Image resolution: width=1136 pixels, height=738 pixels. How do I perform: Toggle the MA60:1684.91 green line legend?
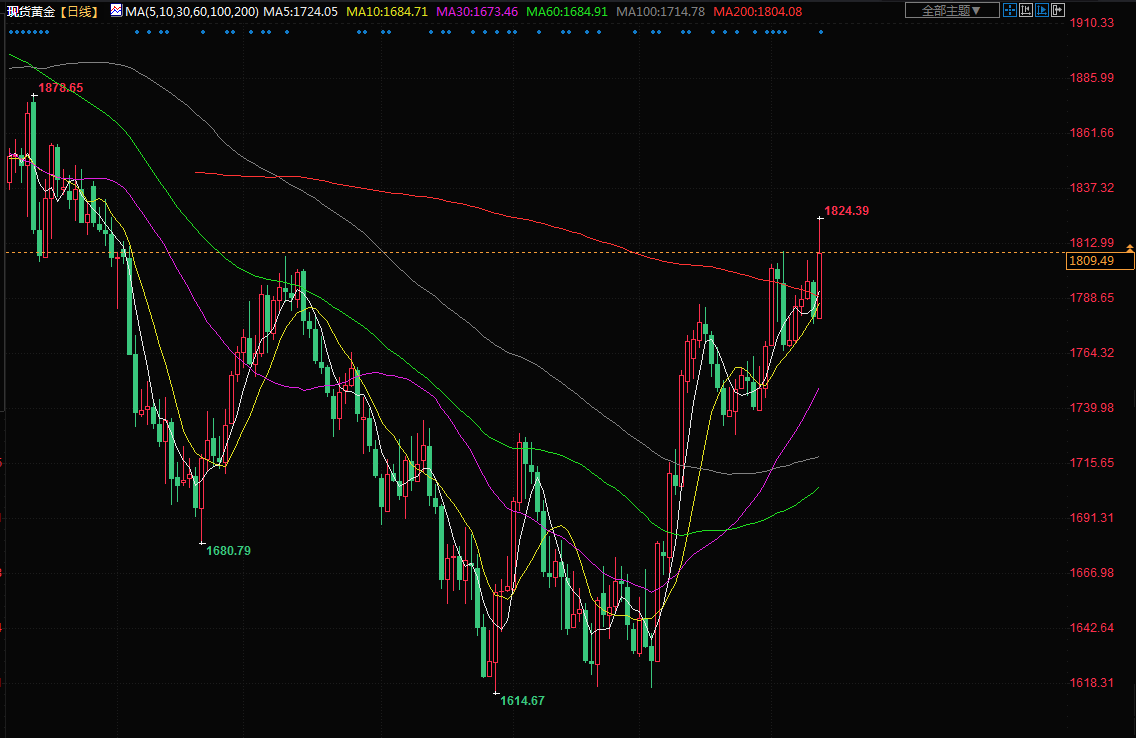[x=565, y=11]
